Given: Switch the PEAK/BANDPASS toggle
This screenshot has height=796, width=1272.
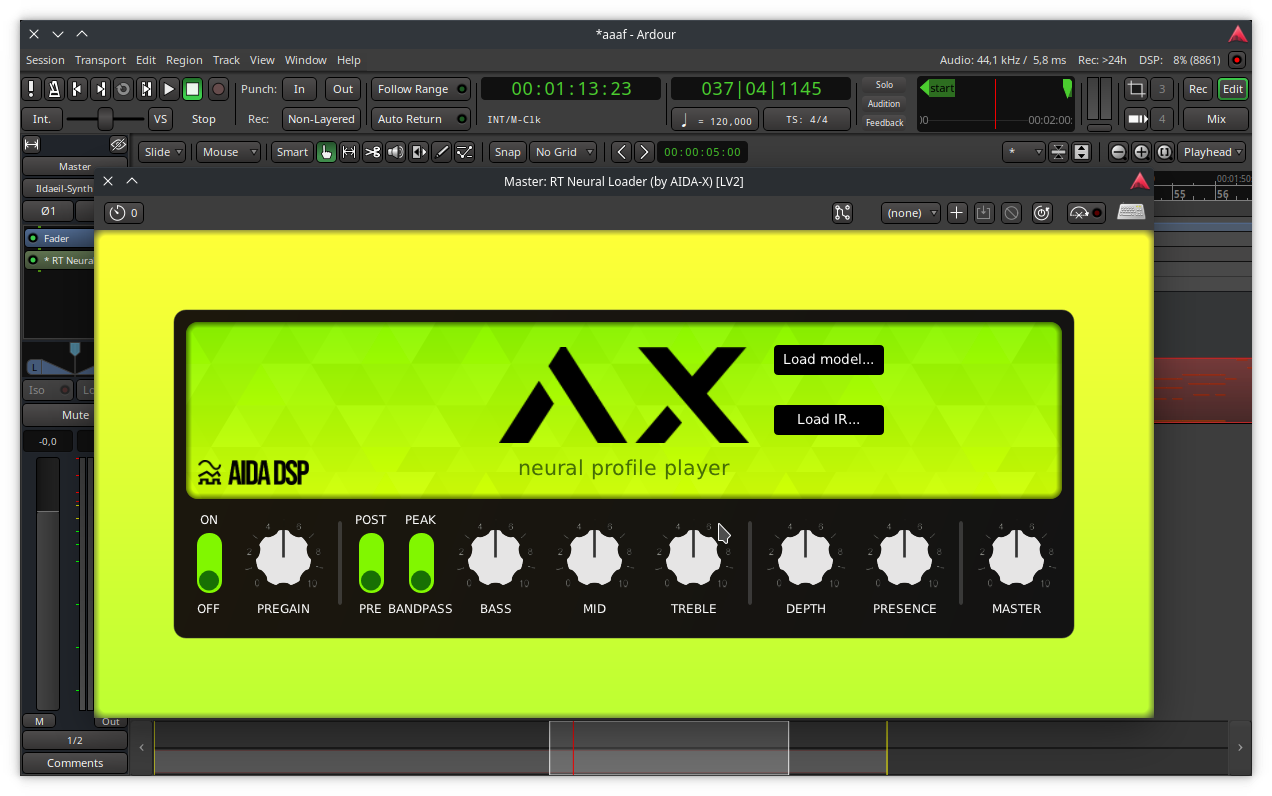Looking at the screenshot, I should point(421,563).
